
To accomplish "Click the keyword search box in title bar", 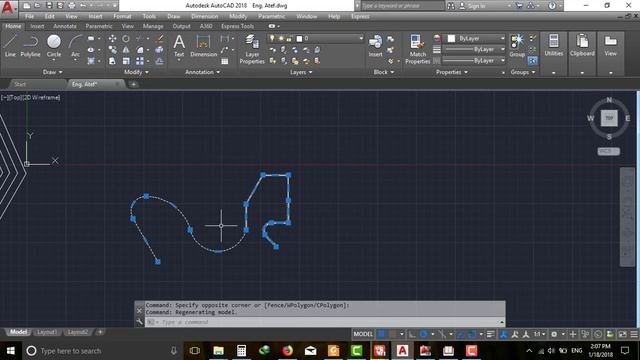I will click(x=402, y=6).
